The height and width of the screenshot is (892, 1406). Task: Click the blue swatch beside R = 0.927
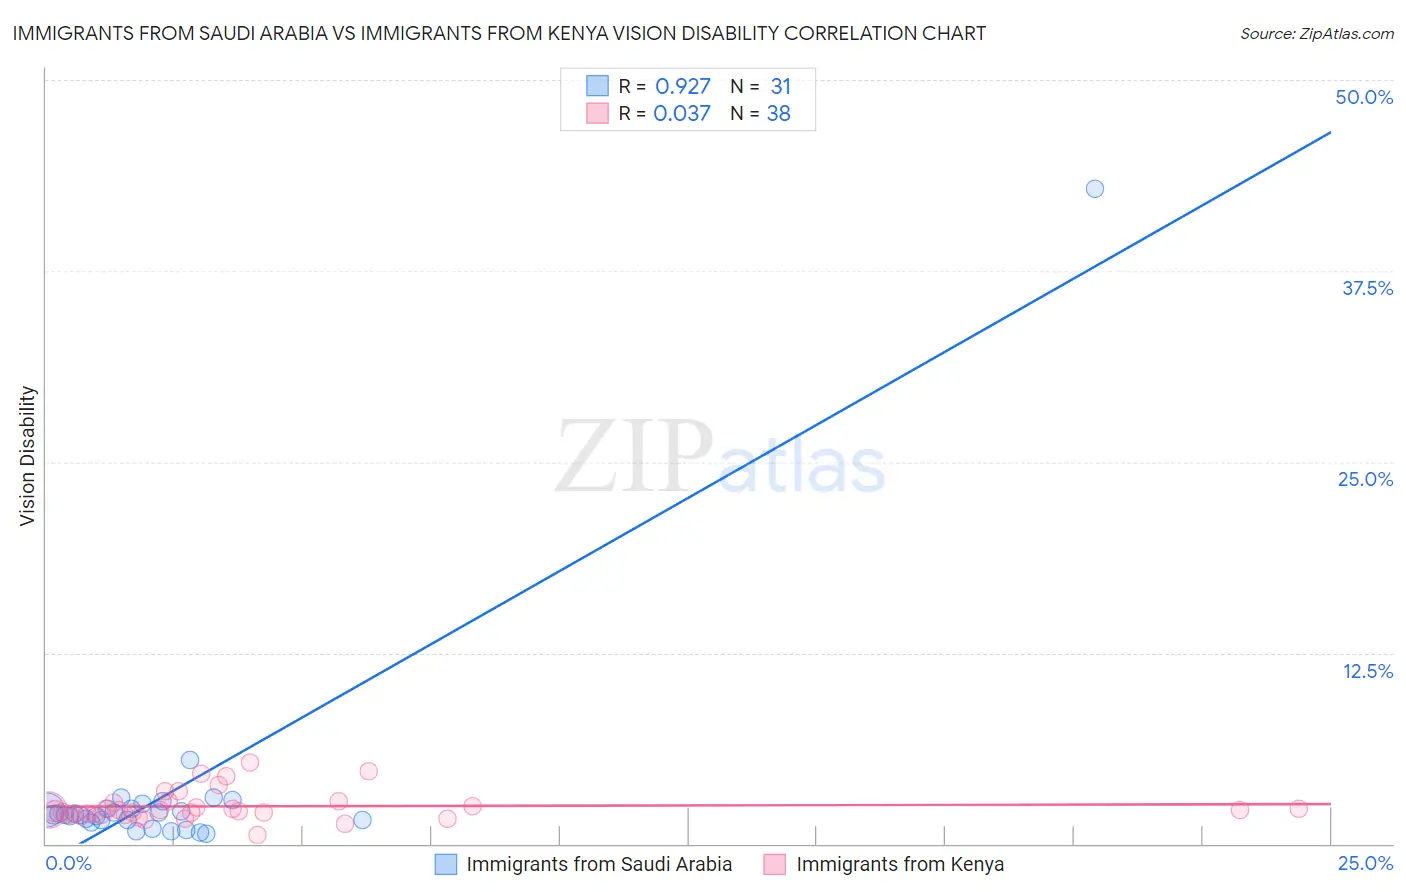pos(597,86)
